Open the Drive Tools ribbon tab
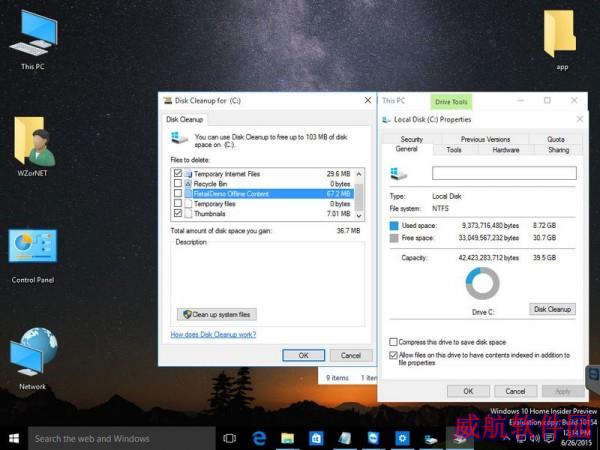Viewport: 600px width, 450px height. (451, 102)
